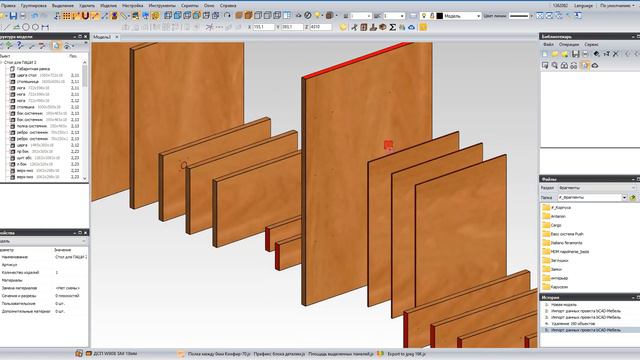The height and width of the screenshot is (360, 640).
Task: Toggle the highlighted icon in structure panel toolbar
Action: click(56, 45)
